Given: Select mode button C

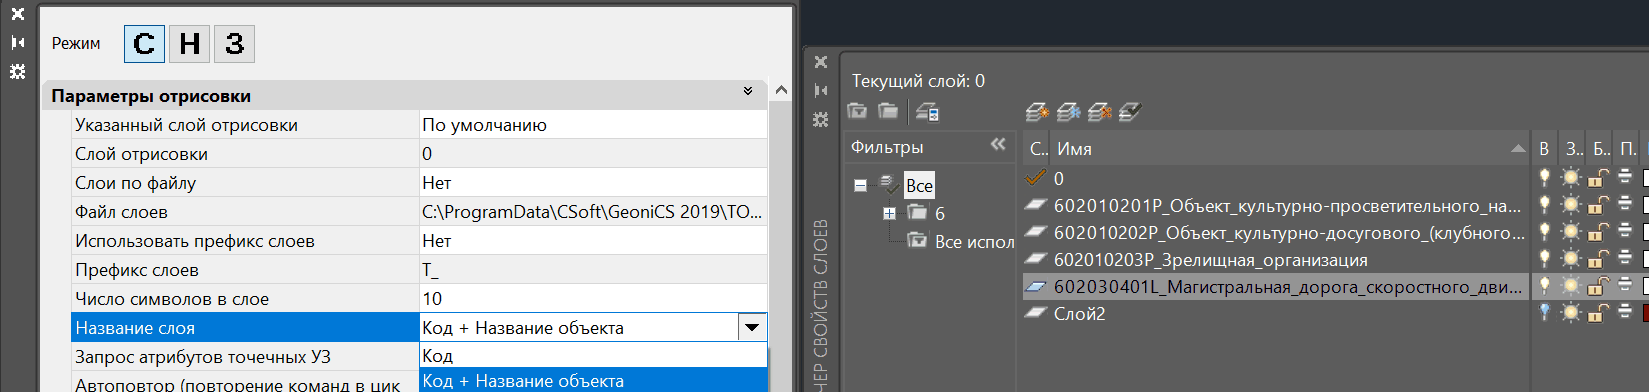Looking at the screenshot, I should [x=144, y=43].
